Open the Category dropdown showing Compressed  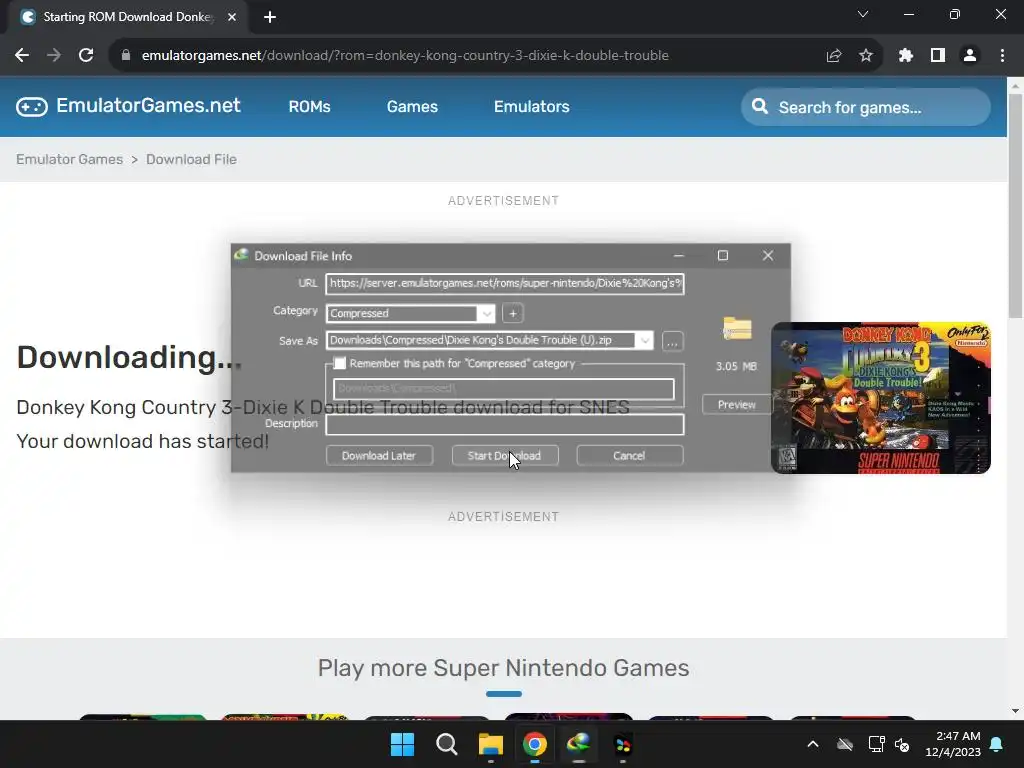pos(486,313)
